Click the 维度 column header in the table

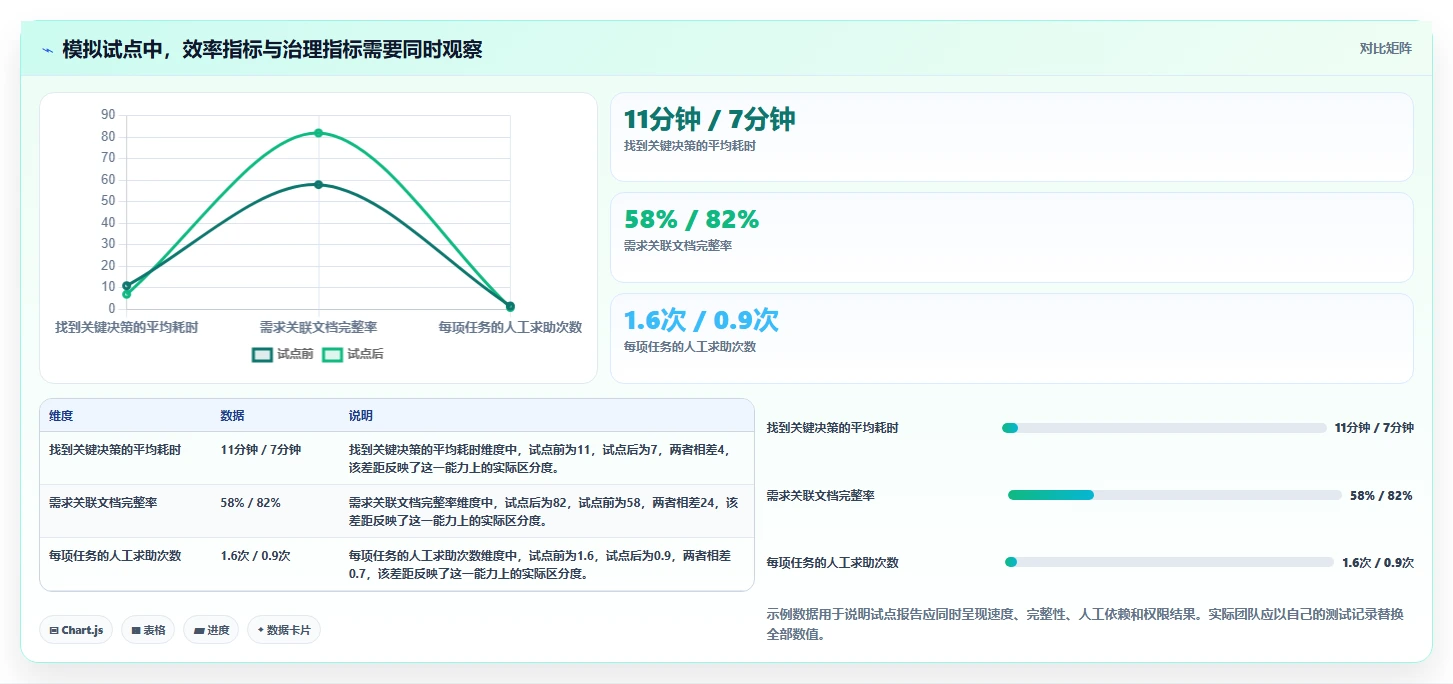point(61,416)
